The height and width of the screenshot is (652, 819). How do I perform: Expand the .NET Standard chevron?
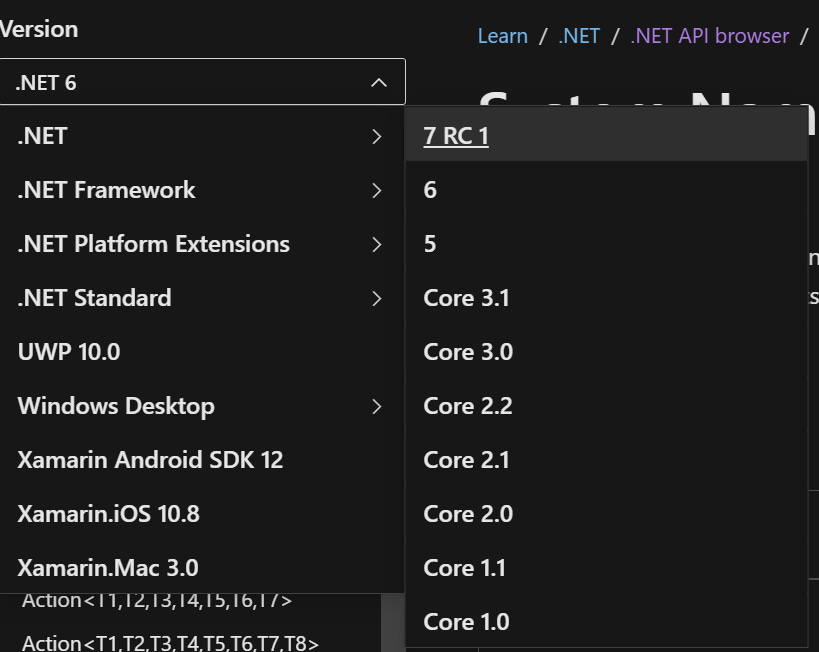coord(376,299)
